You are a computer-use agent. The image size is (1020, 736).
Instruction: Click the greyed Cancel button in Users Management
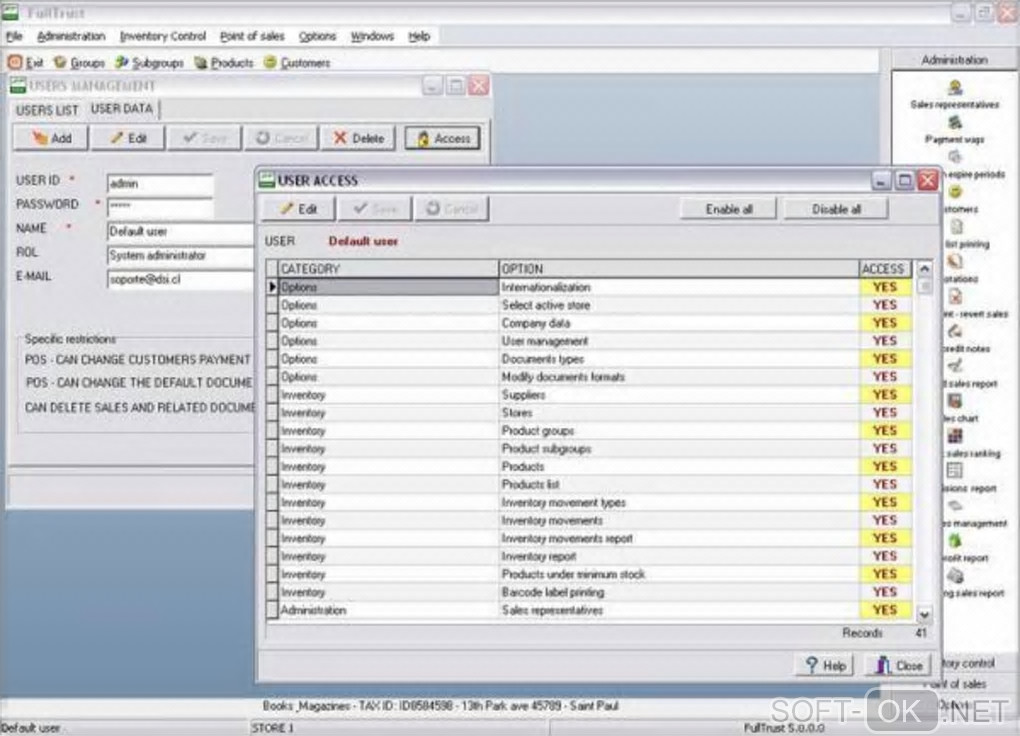point(281,138)
